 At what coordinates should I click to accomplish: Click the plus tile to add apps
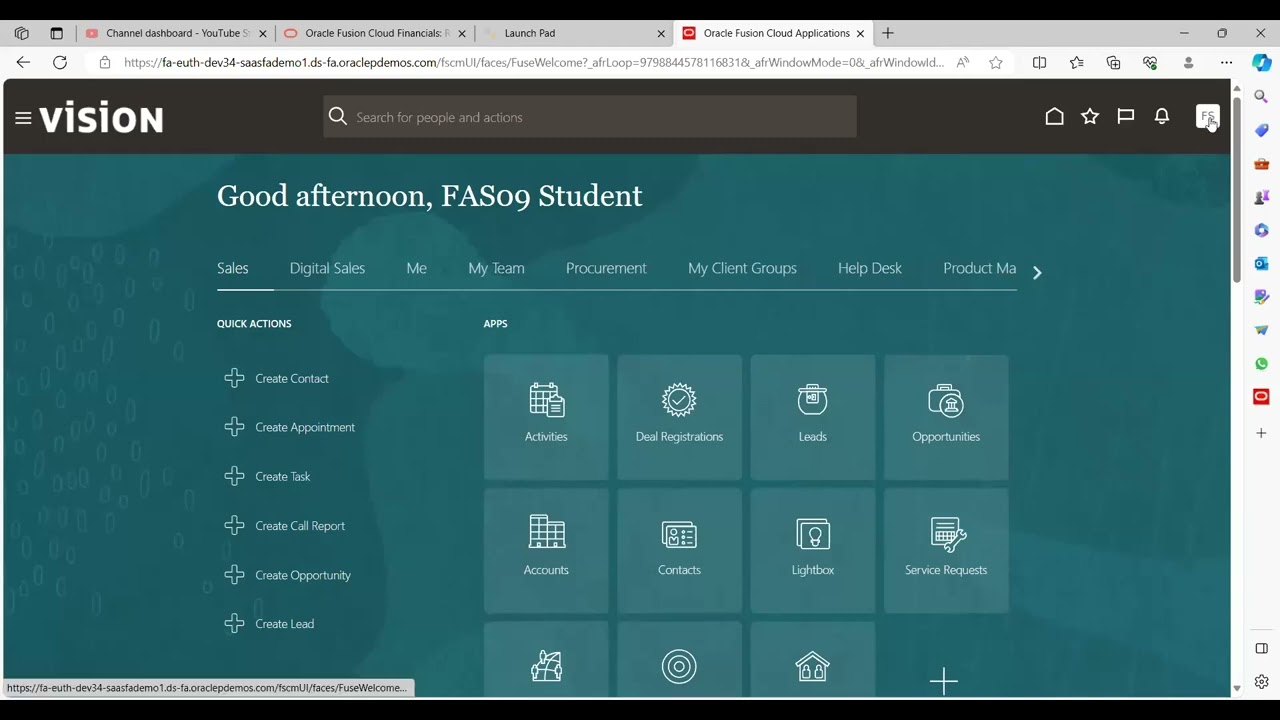[x=944, y=681]
